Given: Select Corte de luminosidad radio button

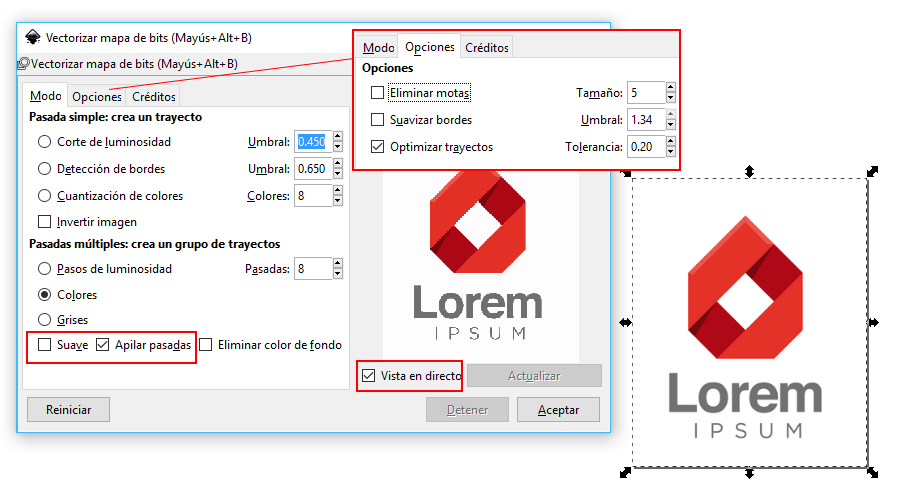Looking at the screenshot, I should click(x=45, y=142).
